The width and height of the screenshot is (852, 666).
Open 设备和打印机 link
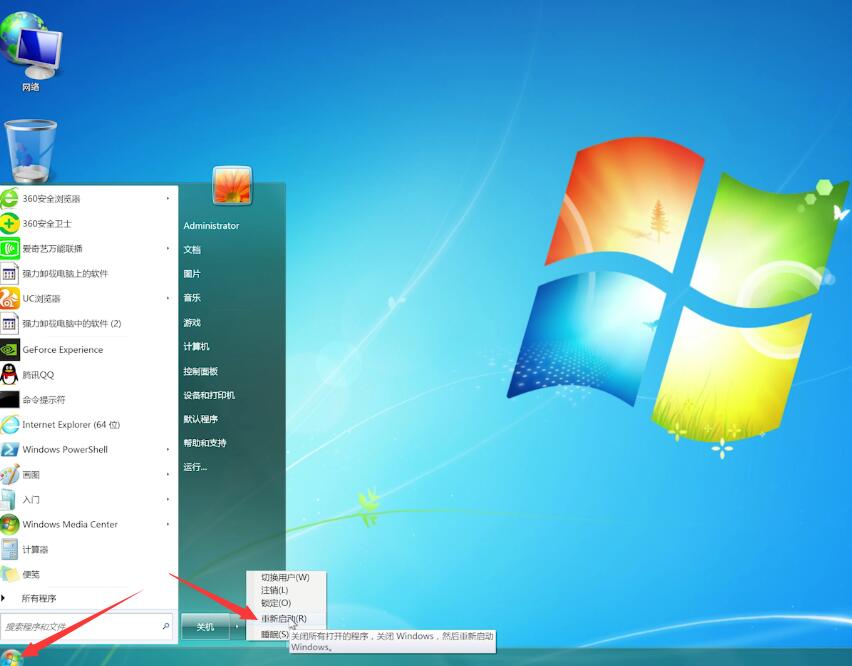point(209,395)
